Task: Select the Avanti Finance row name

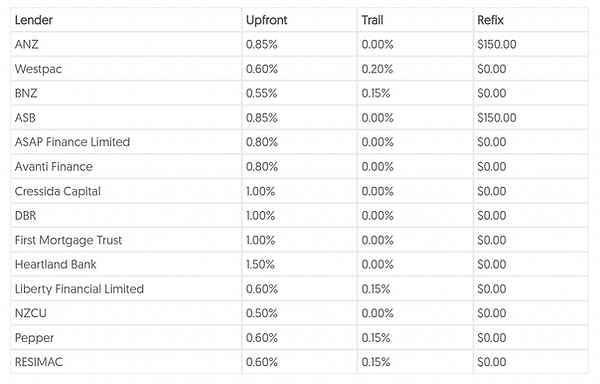Action: tap(54, 166)
